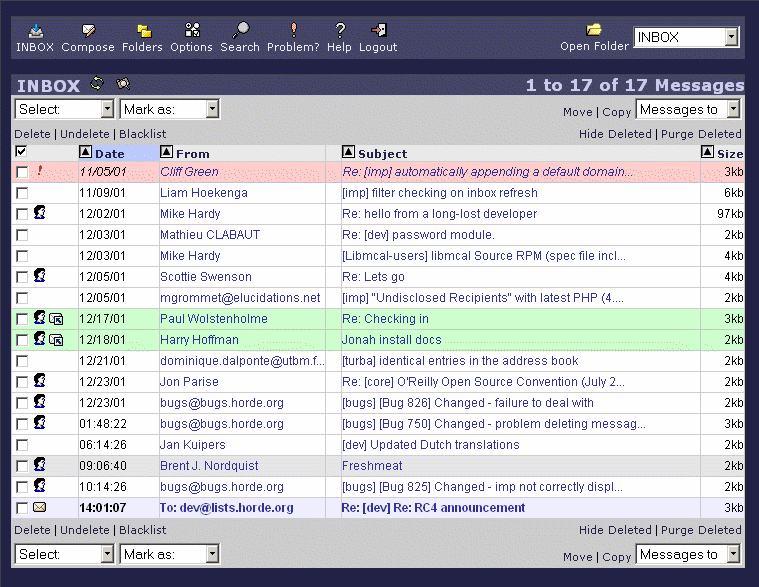Click the answered icon on Paul Wolstenholme row
The width and height of the screenshot is (759, 587).
coord(56,319)
